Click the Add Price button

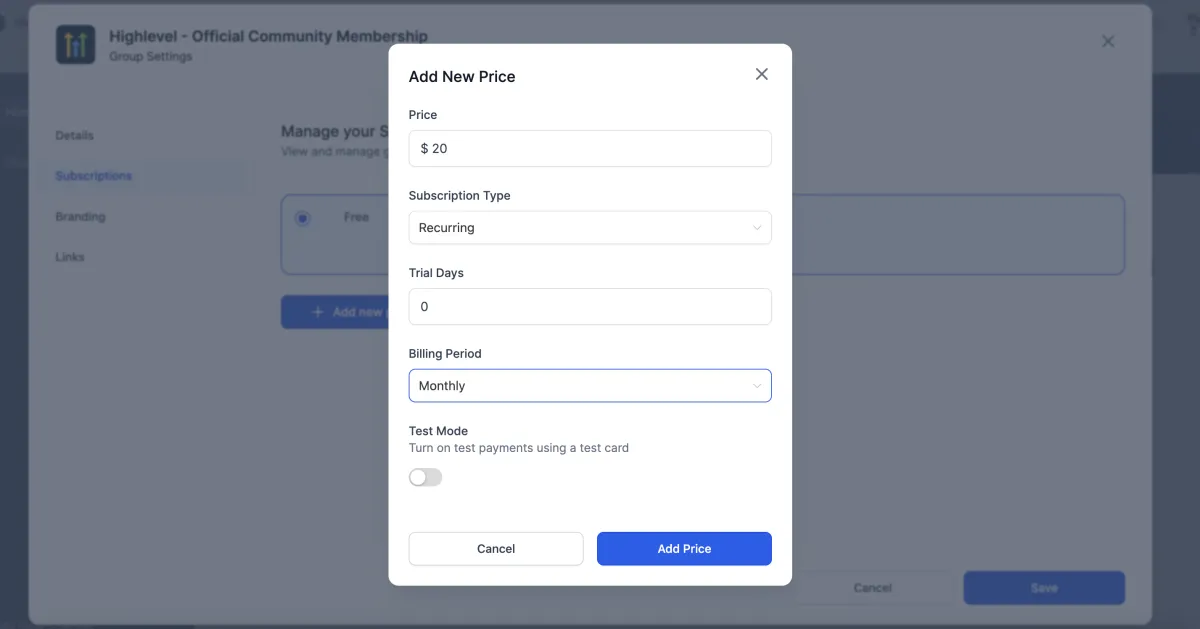(684, 549)
